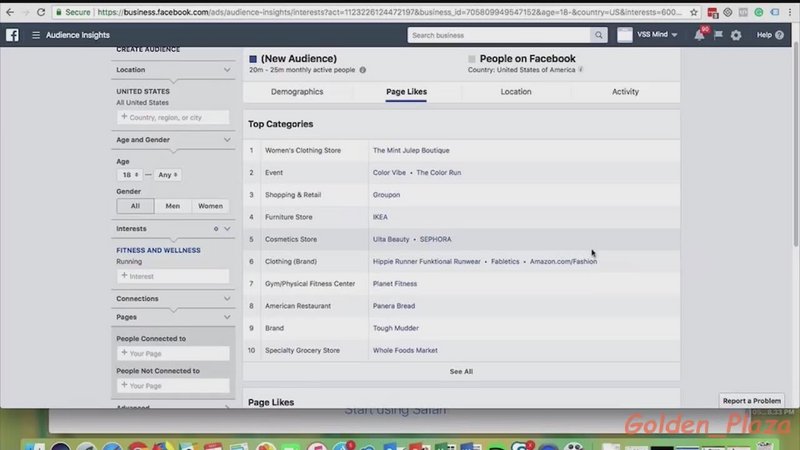Click info icon next to United States of America
Screen dimensions: 800x450
[581, 69]
